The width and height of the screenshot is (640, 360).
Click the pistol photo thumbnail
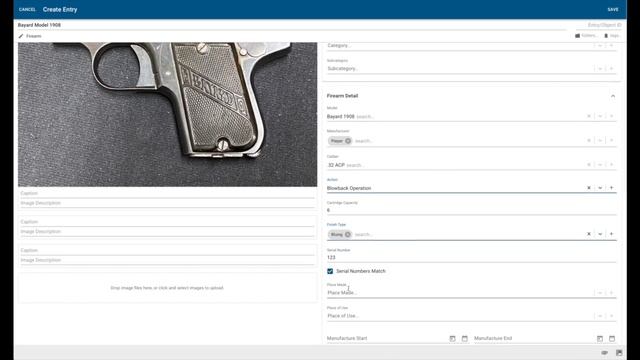coord(167,114)
